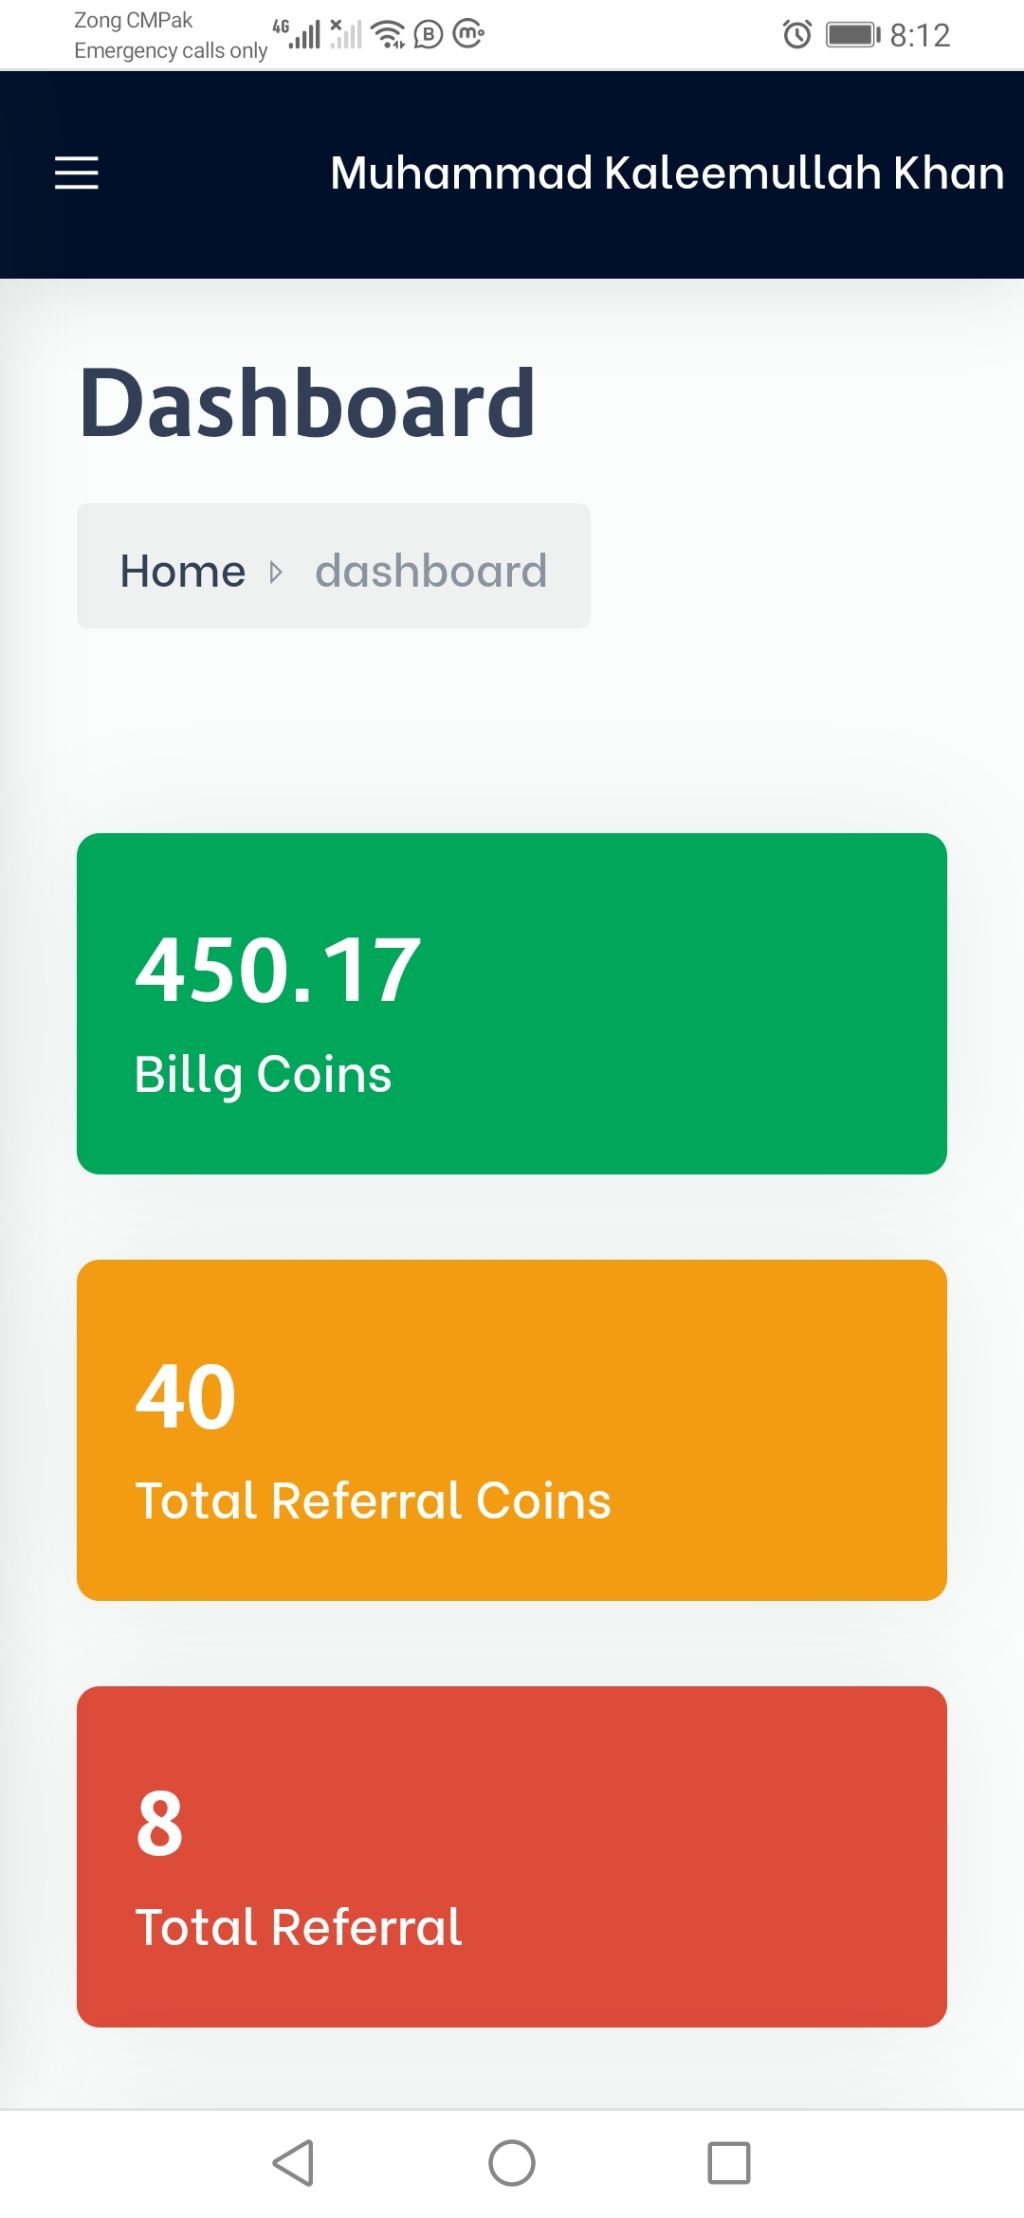Open the red Total Referral card

pyautogui.click(x=512, y=1857)
